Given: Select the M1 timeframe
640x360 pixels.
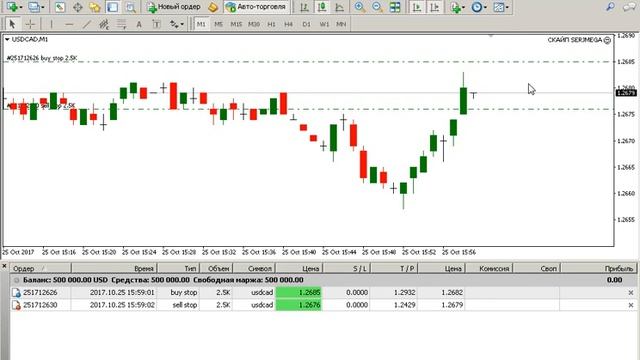Looking at the screenshot, I should click(x=201, y=24).
